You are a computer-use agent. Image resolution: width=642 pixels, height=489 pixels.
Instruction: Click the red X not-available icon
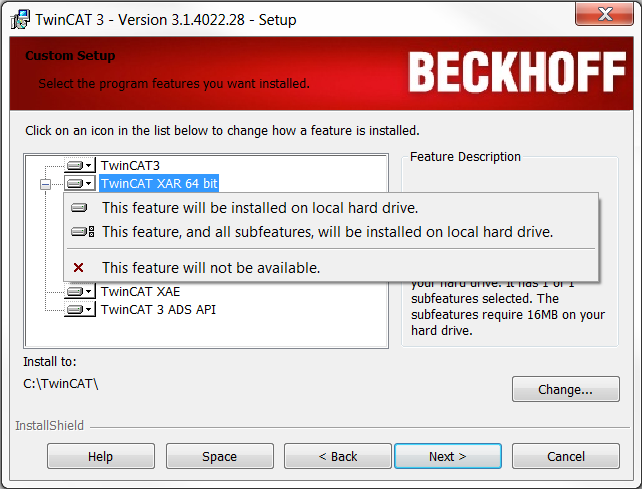point(78,268)
